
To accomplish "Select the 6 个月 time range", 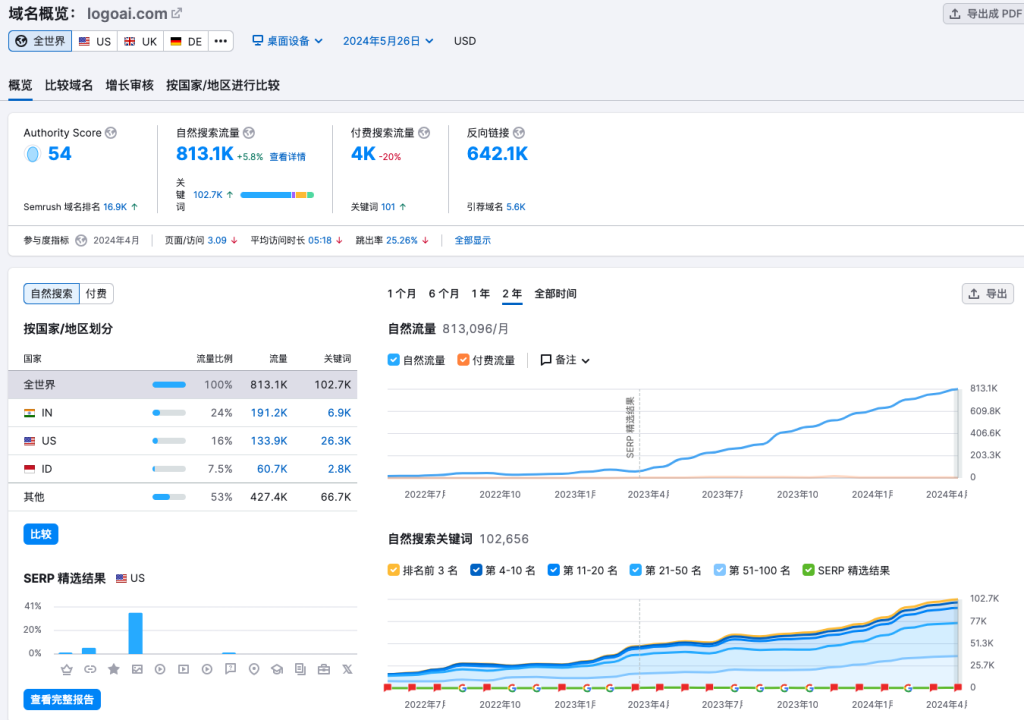I will point(443,294).
